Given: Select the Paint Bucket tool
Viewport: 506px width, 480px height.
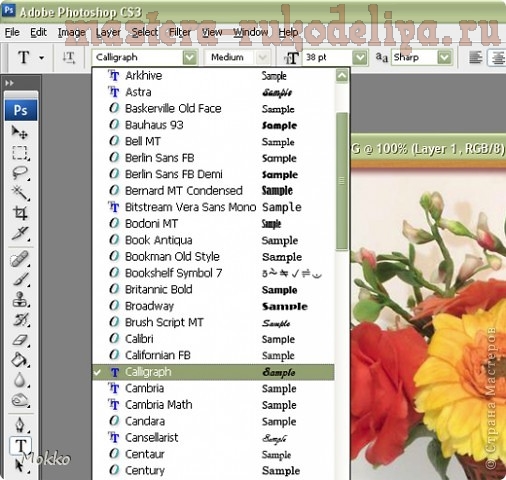Looking at the screenshot, I should (20, 360).
